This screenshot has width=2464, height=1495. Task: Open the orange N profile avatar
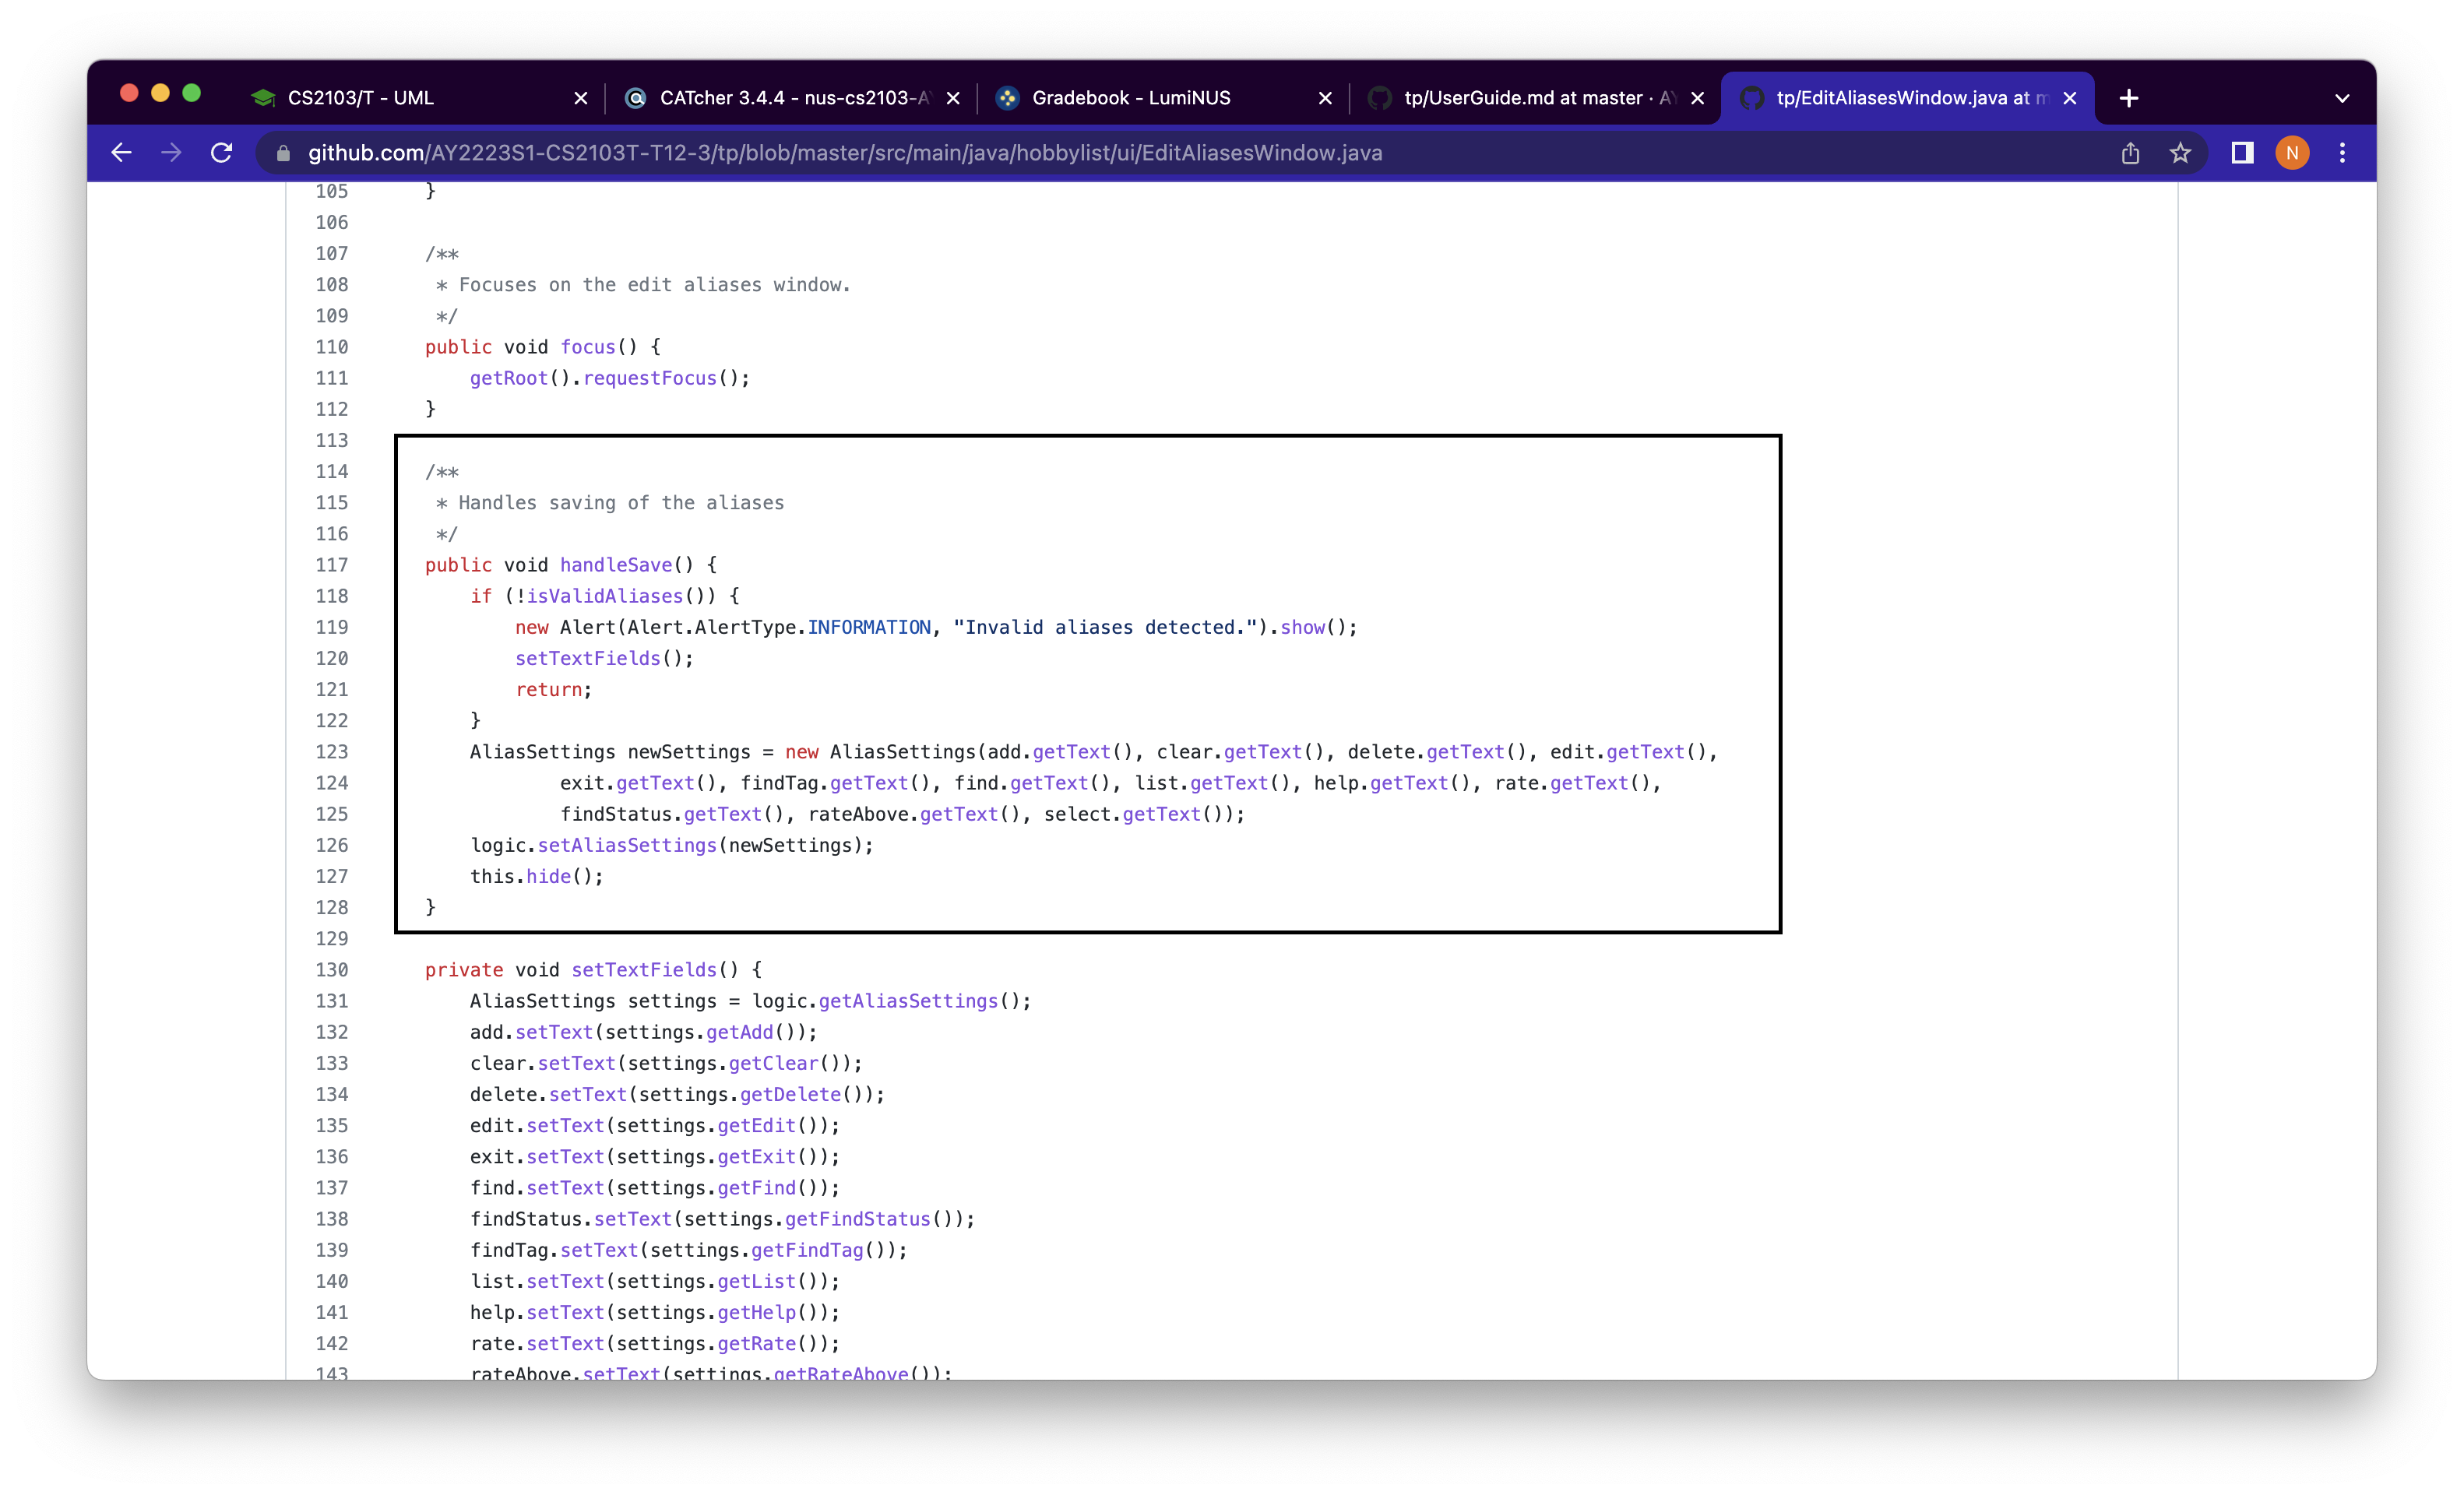2292,153
